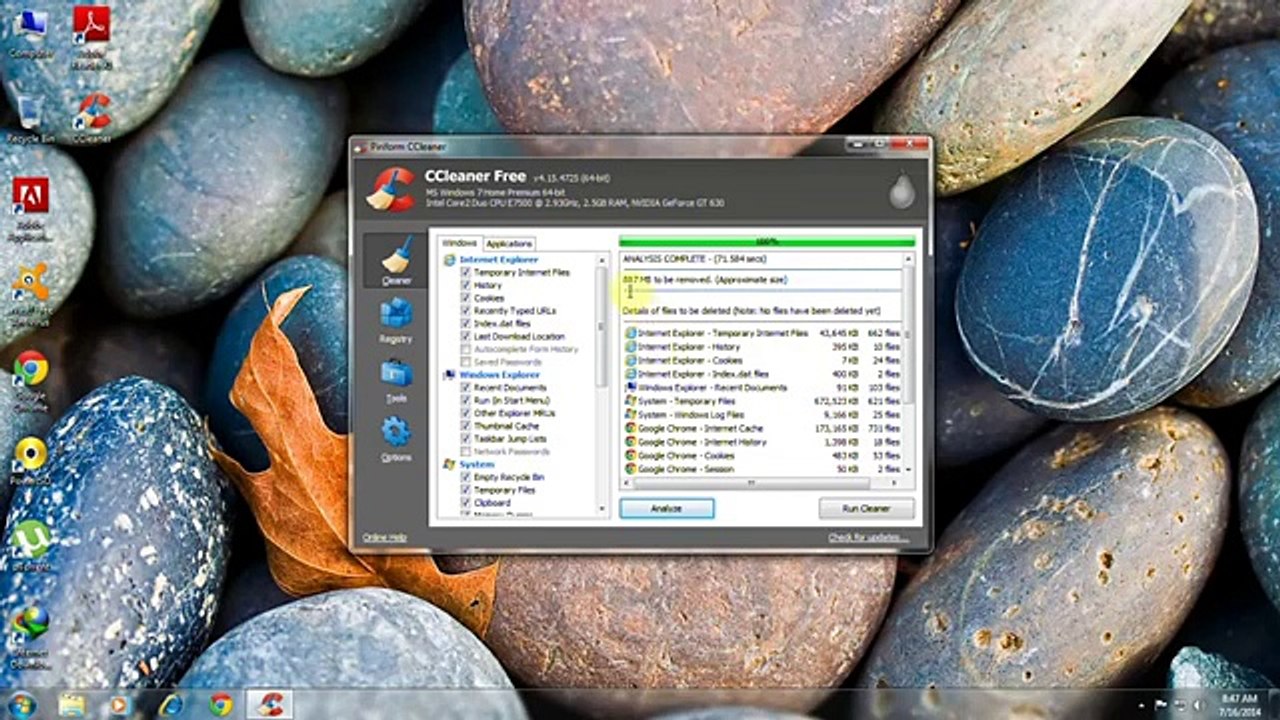
Task: Select the 'Google Chrome - Internet Cache' result row
Action: (x=762, y=428)
